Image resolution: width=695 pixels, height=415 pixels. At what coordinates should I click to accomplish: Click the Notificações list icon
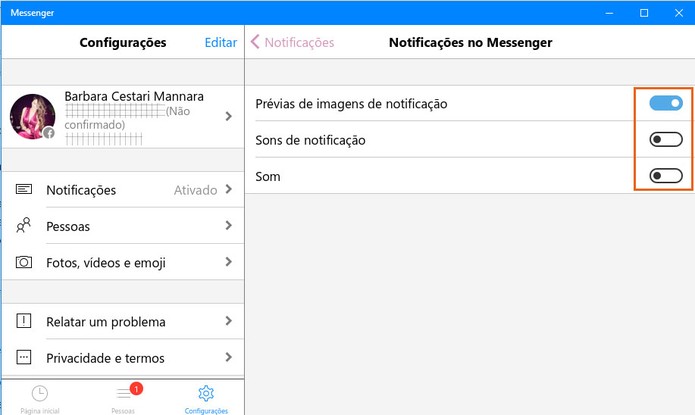click(x=24, y=190)
